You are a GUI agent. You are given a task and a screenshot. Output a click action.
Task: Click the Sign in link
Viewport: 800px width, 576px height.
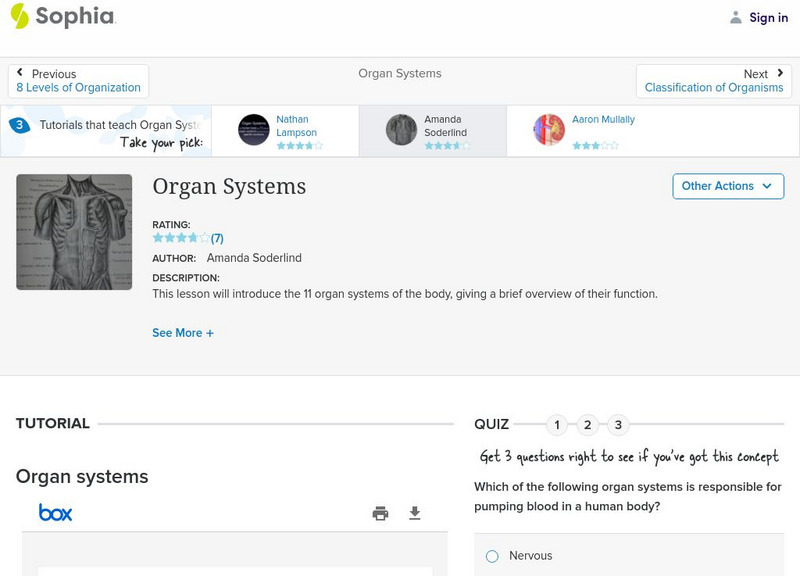coord(768,17)
